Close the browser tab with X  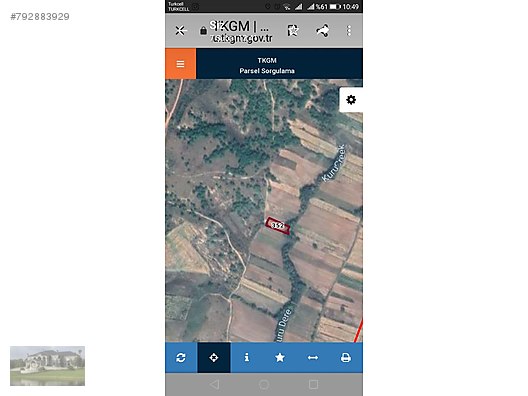181,31
